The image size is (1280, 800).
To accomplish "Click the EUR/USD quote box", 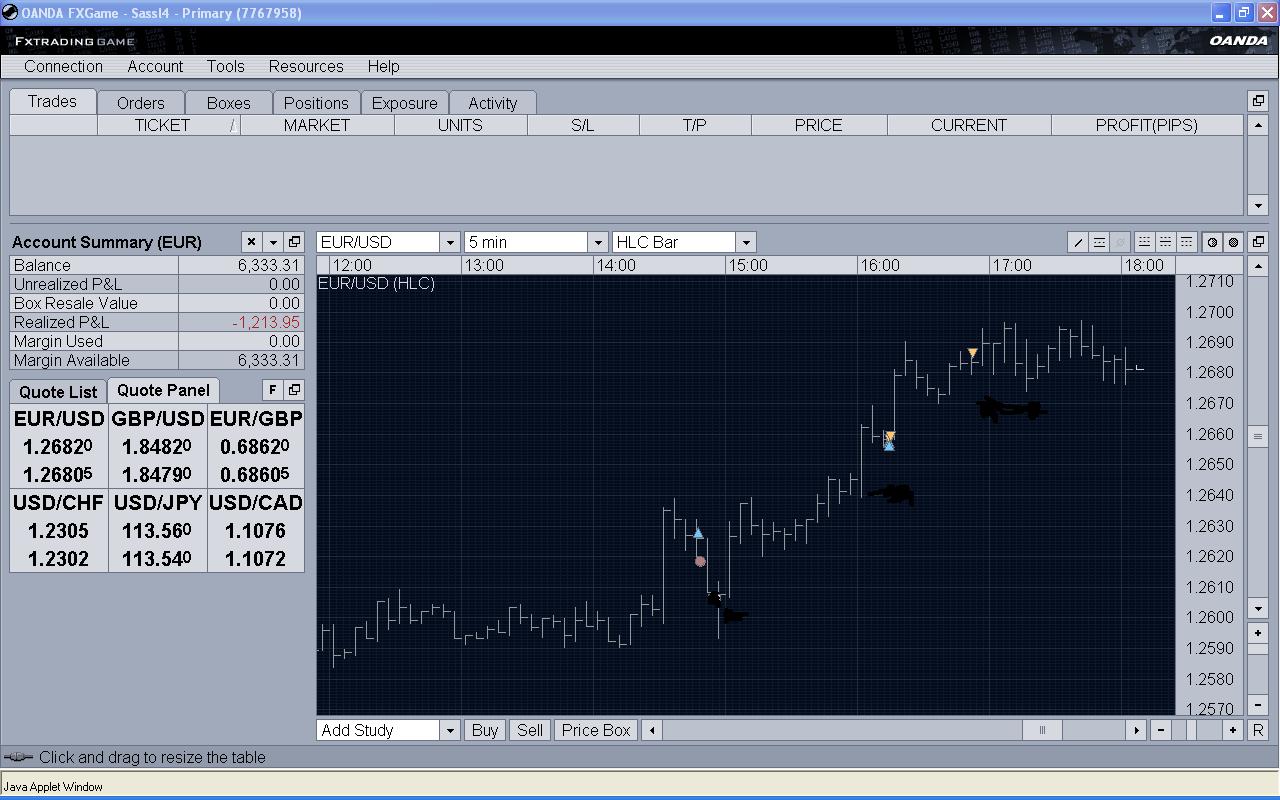I will pyautogui.click(x=59, y=446).
